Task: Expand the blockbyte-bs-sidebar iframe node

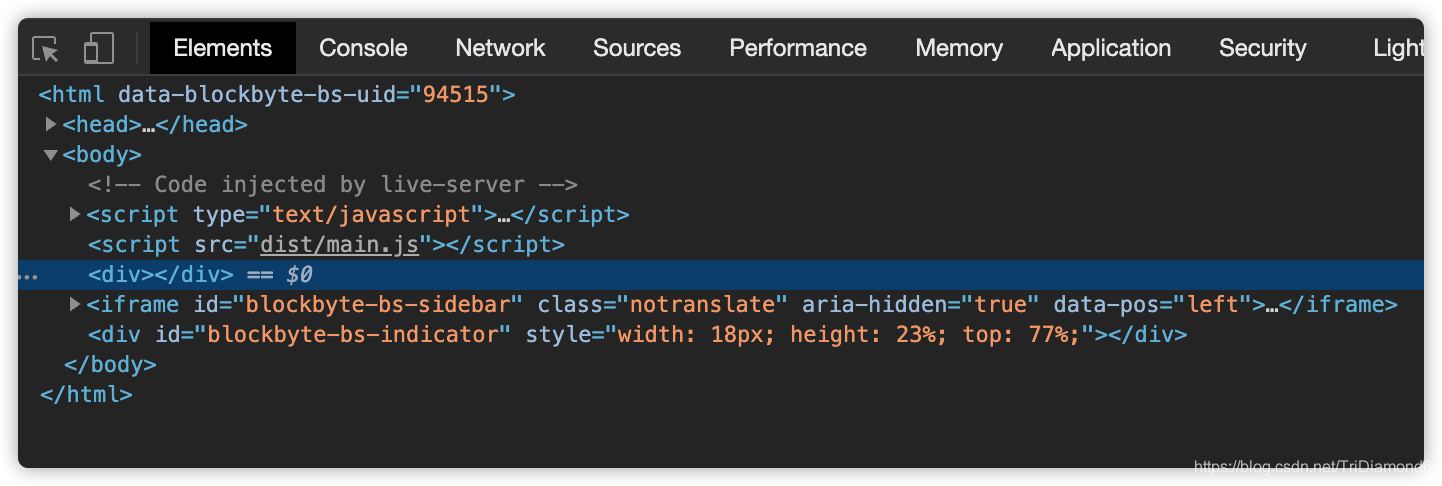Action: click(75, 305)
